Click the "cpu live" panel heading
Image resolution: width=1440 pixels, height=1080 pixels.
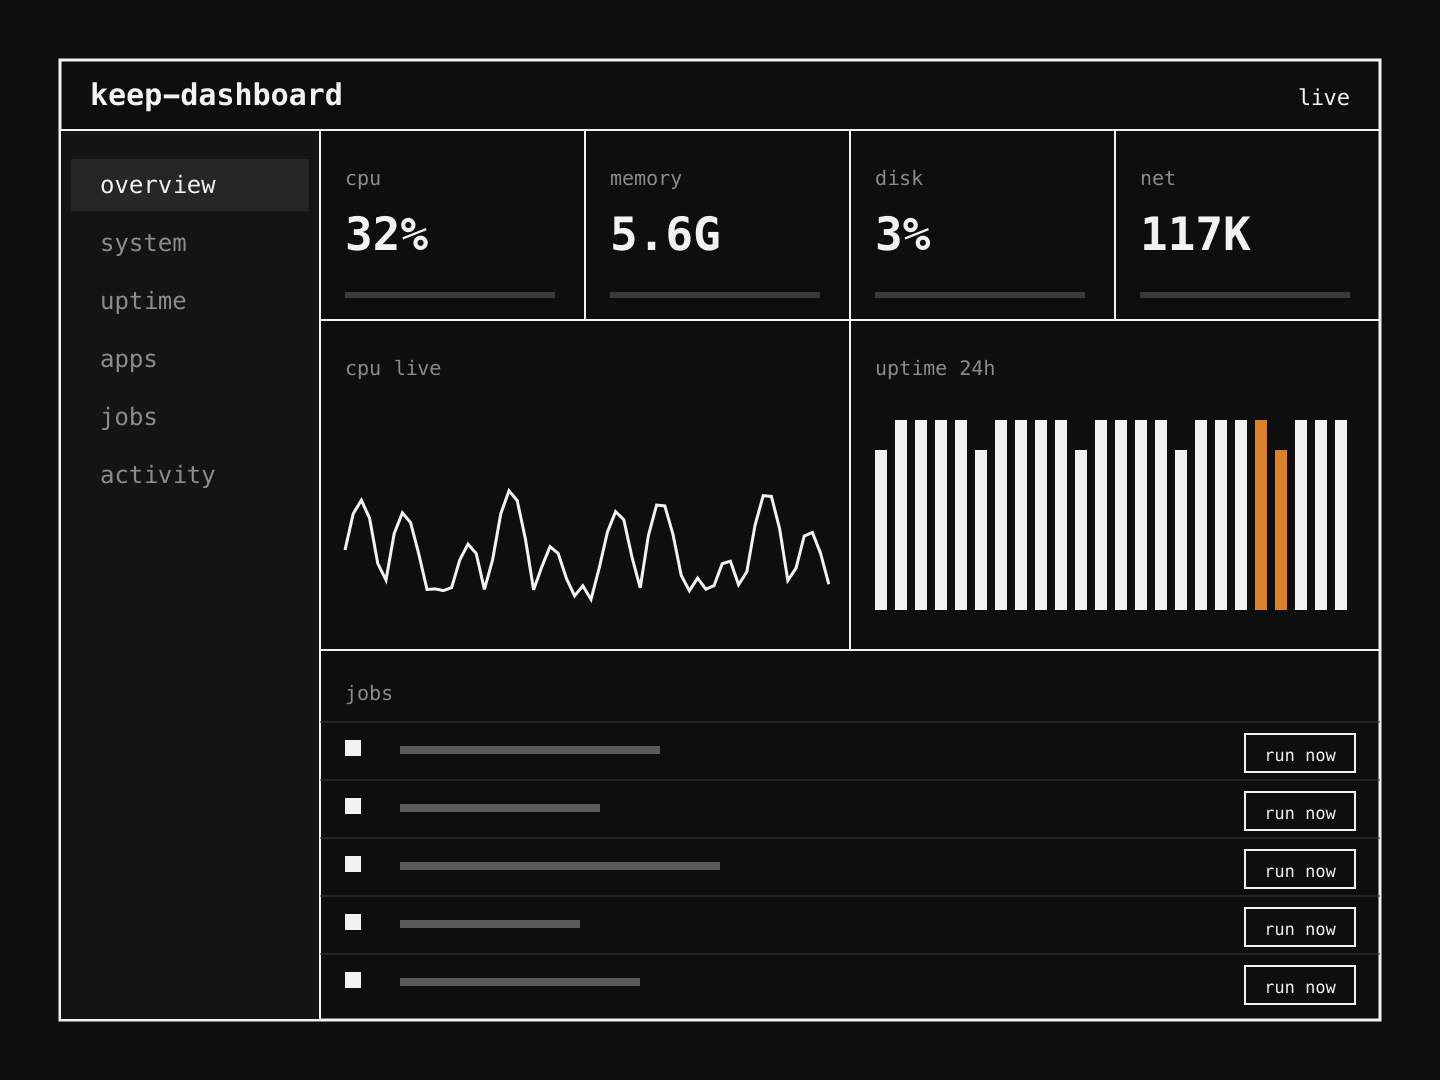(x=393, y=368)
